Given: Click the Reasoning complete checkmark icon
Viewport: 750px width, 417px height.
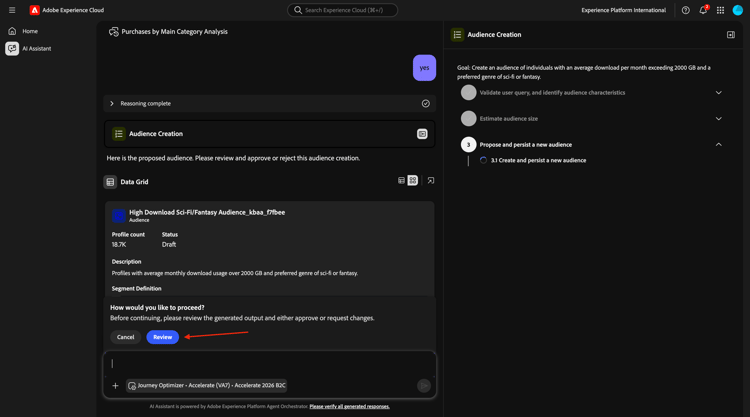Looking at the screenshot, I should pos(426,103).
